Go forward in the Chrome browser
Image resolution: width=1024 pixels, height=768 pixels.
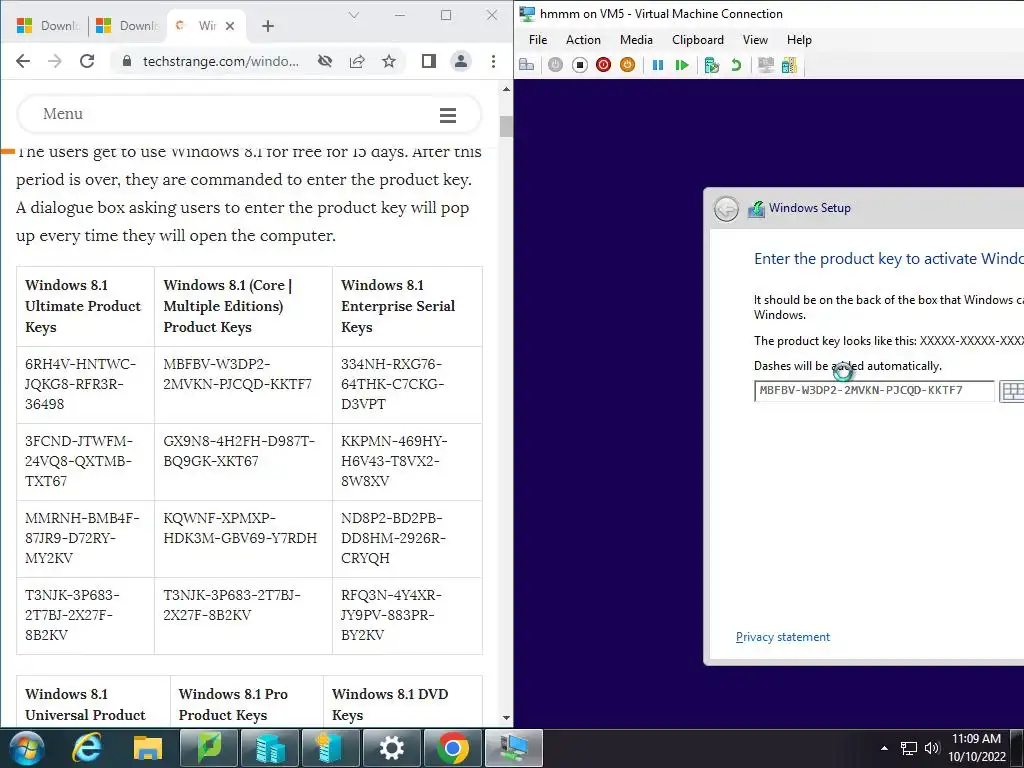[55, 61]
